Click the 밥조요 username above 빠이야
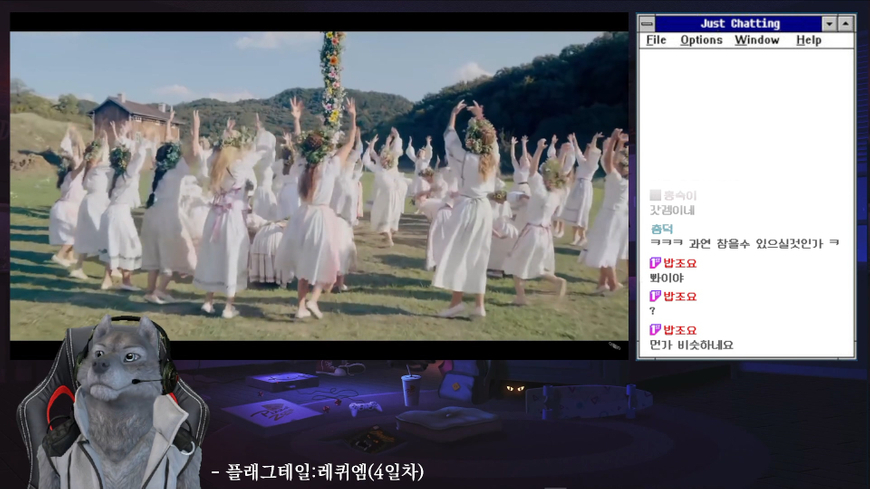 coord(680,263)
